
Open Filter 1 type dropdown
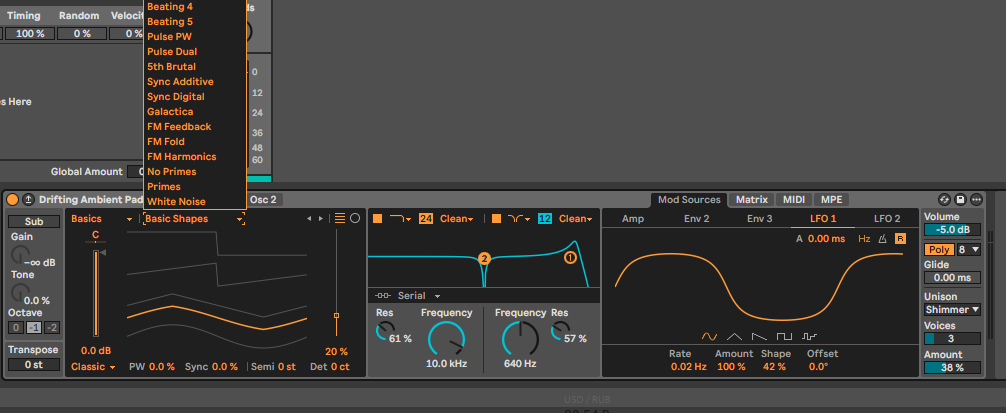[x=400, y=219]
